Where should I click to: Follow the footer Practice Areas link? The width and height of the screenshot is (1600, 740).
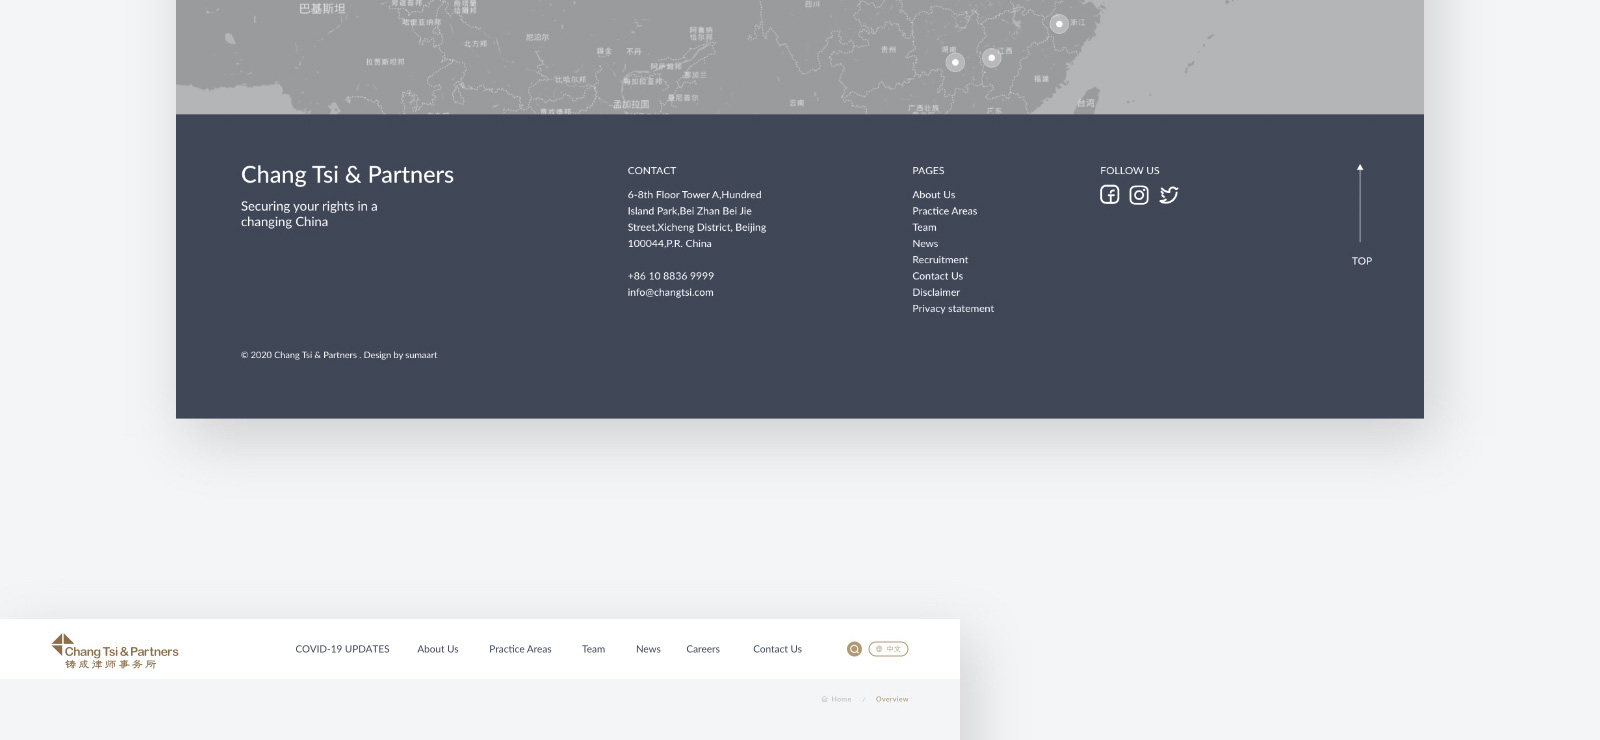[944, 211]
